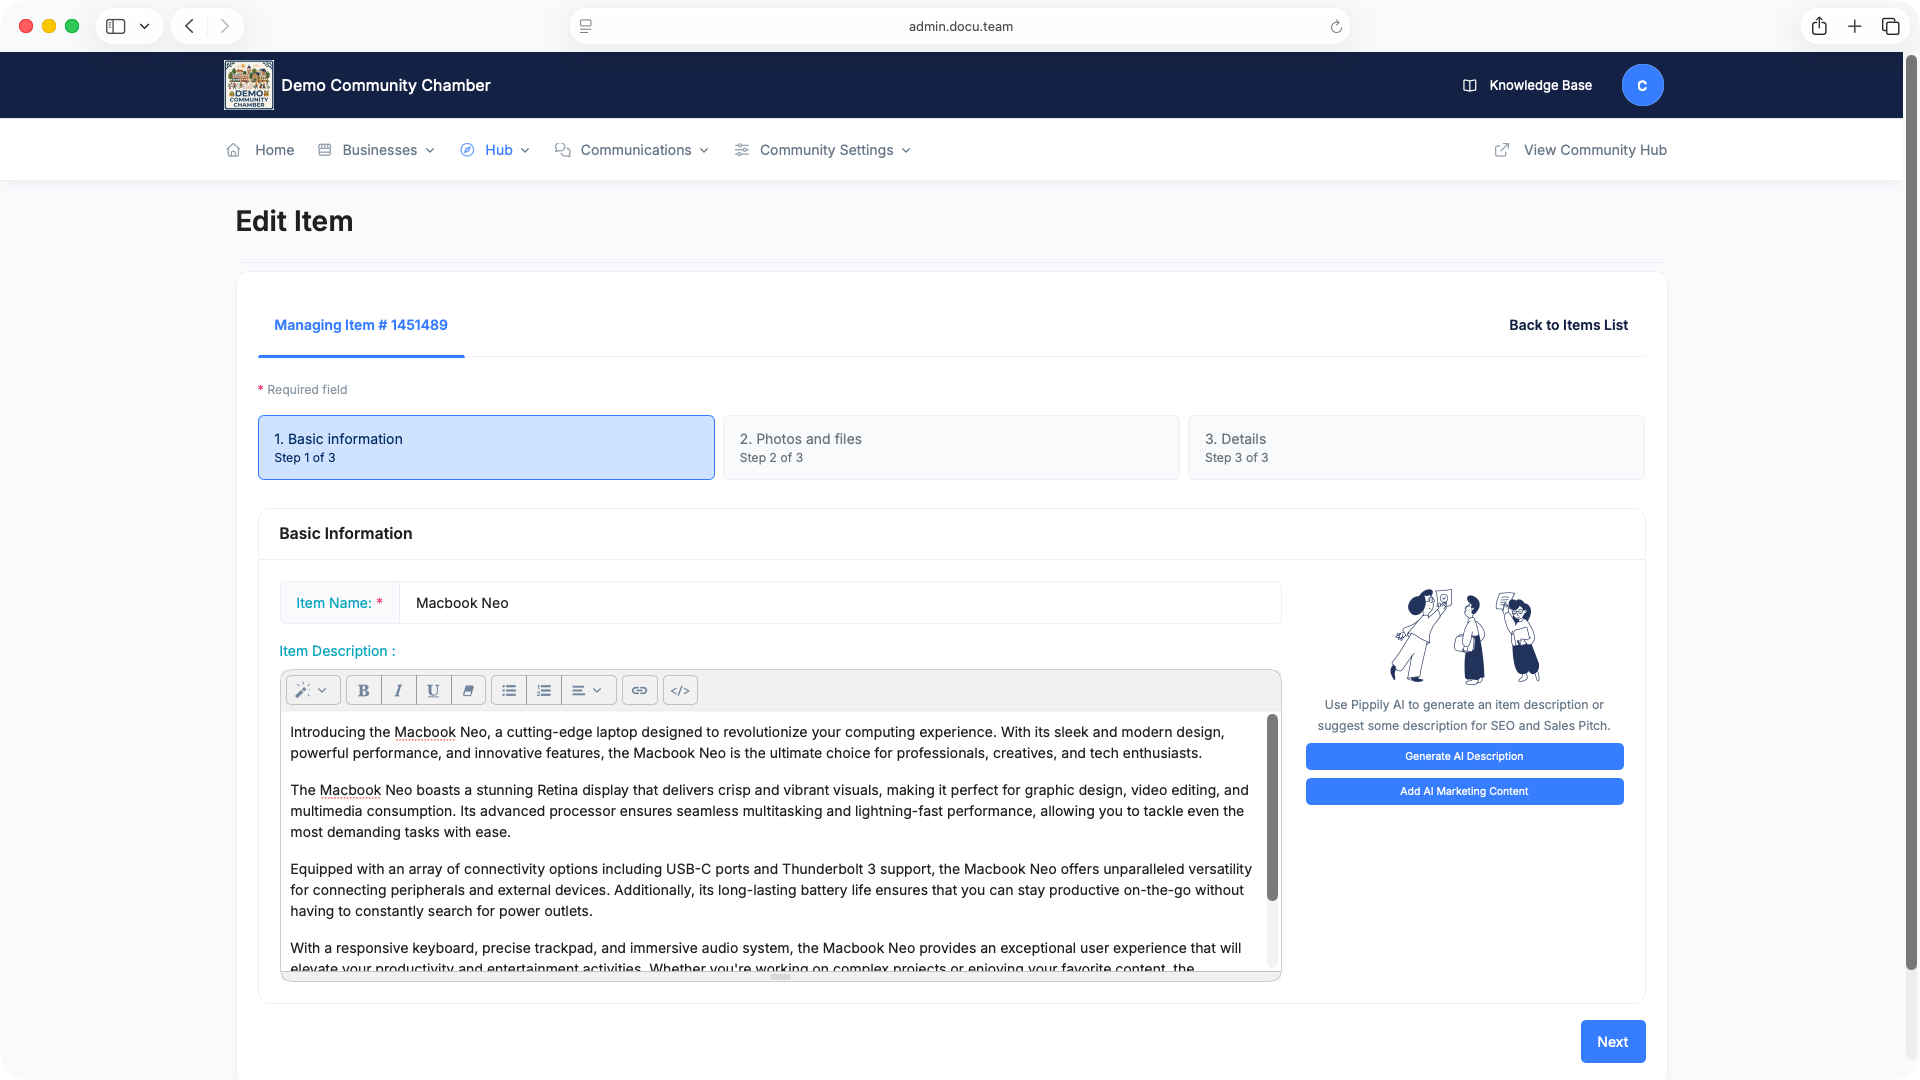Click the eraser remove-format icon
This screenshot has width=1920, height=1080.
coord(468,690)
